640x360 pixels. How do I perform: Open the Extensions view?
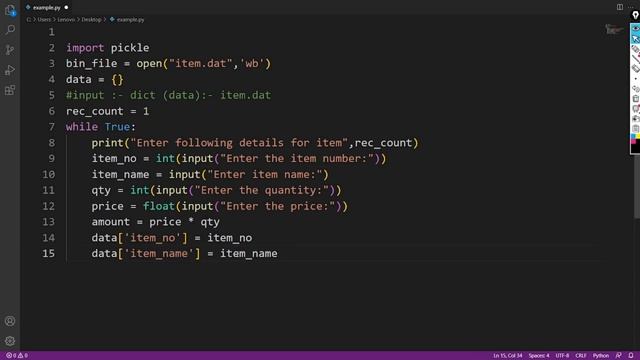click(10, 90)
